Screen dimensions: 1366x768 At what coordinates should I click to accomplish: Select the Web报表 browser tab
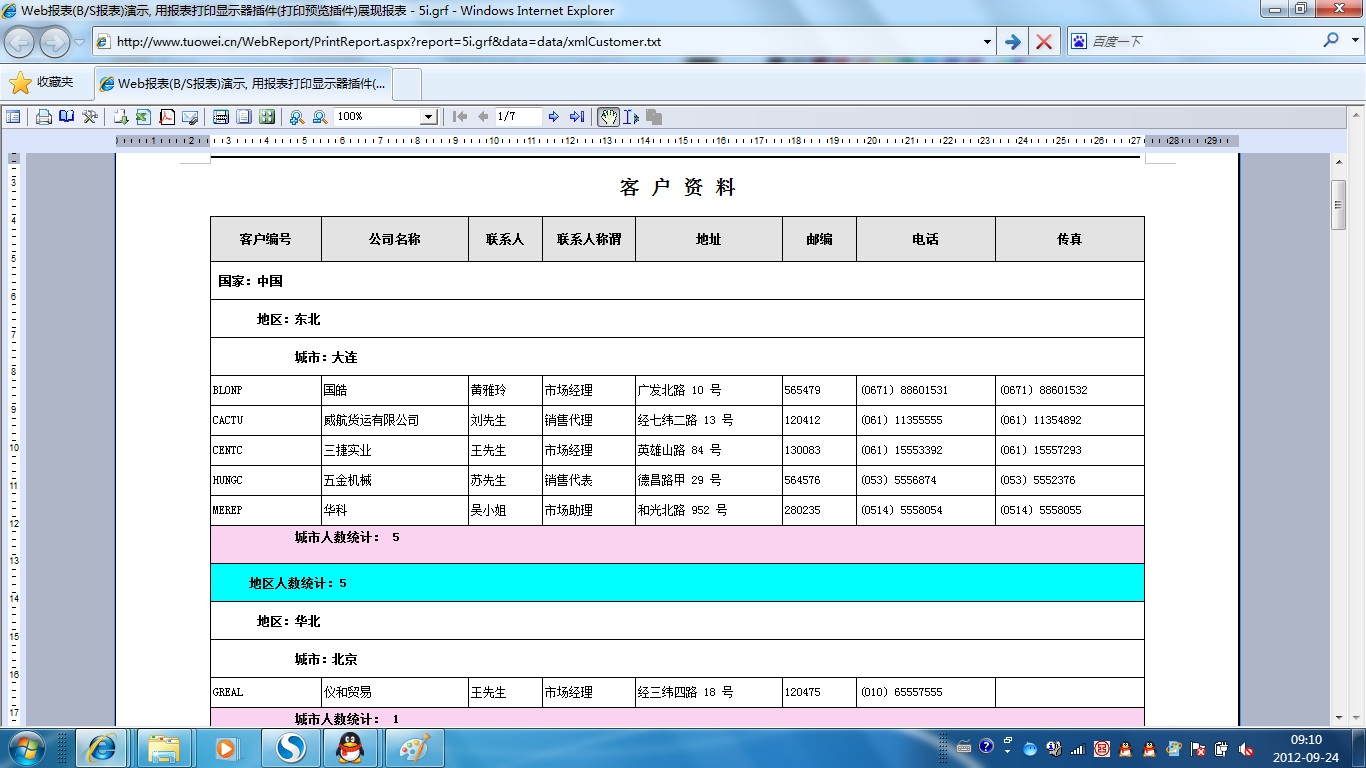pyautogui.click(x=243, y=84)
